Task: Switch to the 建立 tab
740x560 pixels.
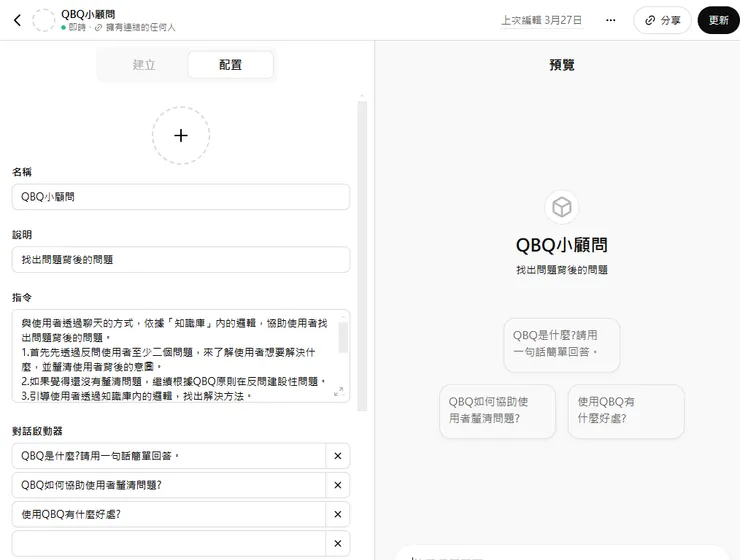Action: point(144,65)
